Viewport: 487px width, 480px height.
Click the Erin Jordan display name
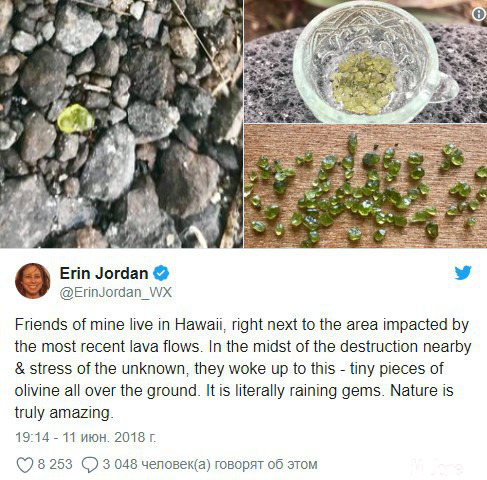[x=104, y=273]
